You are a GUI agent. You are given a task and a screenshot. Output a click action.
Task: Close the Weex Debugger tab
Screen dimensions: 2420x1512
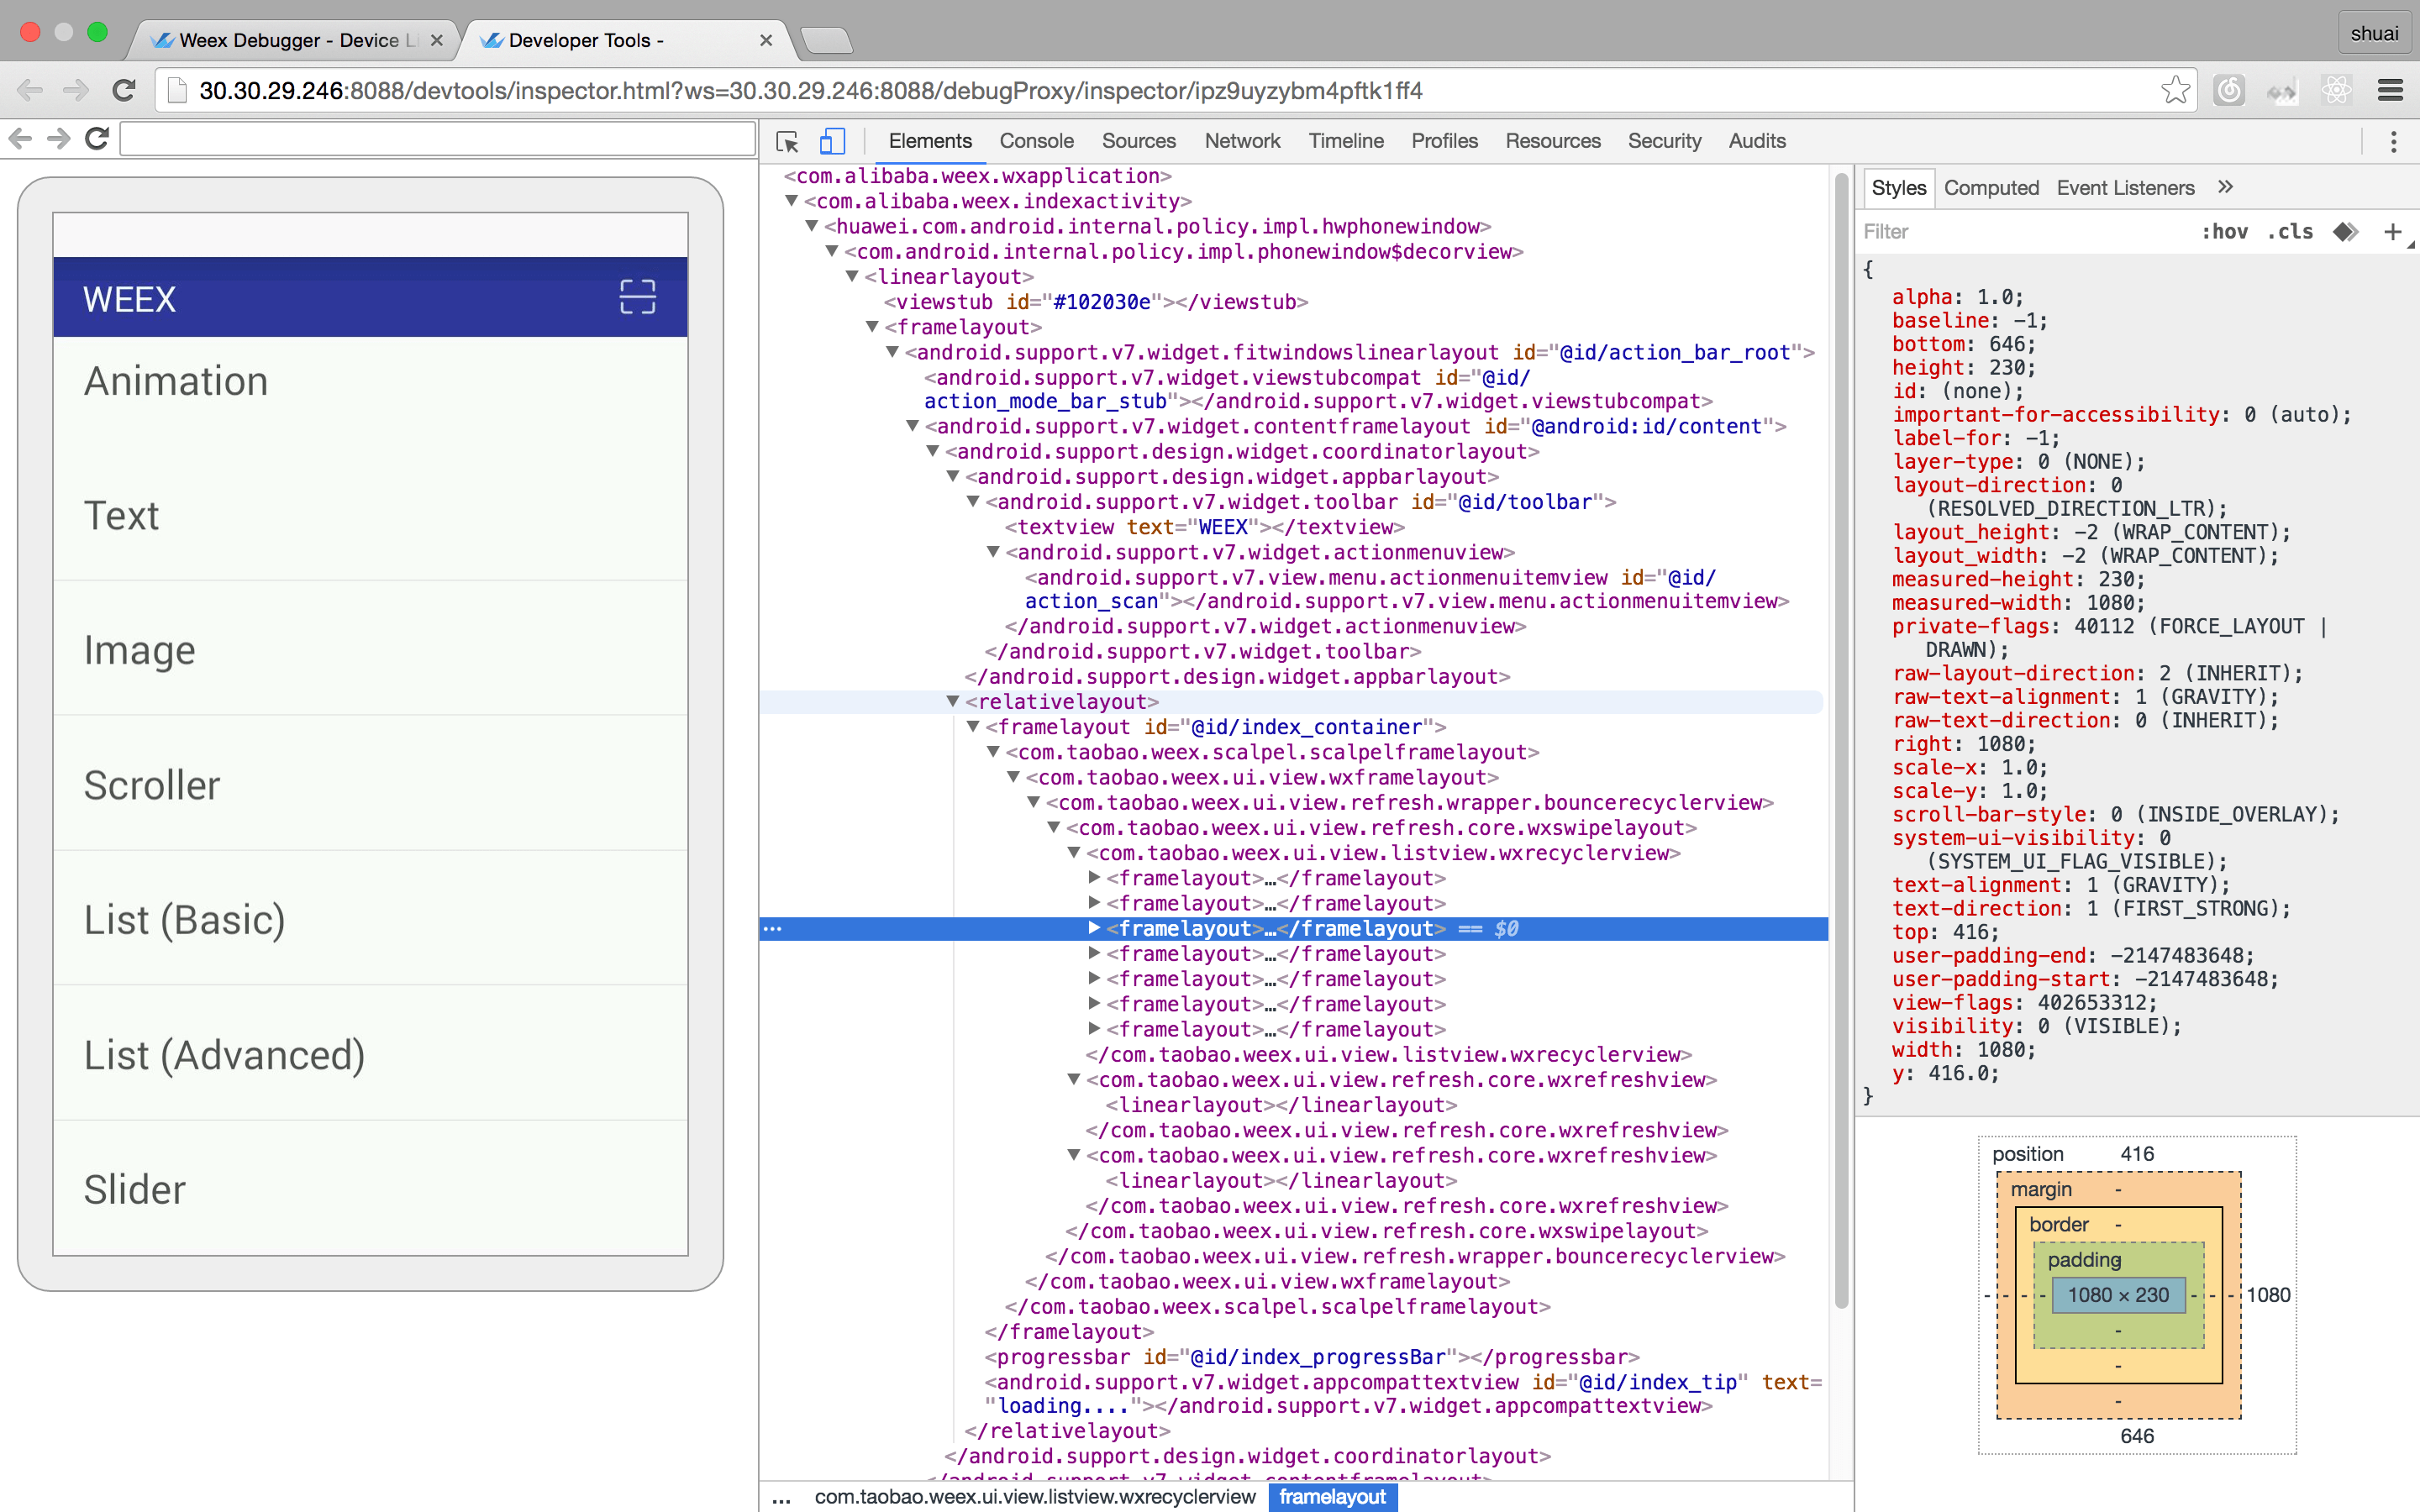point(436,41)
